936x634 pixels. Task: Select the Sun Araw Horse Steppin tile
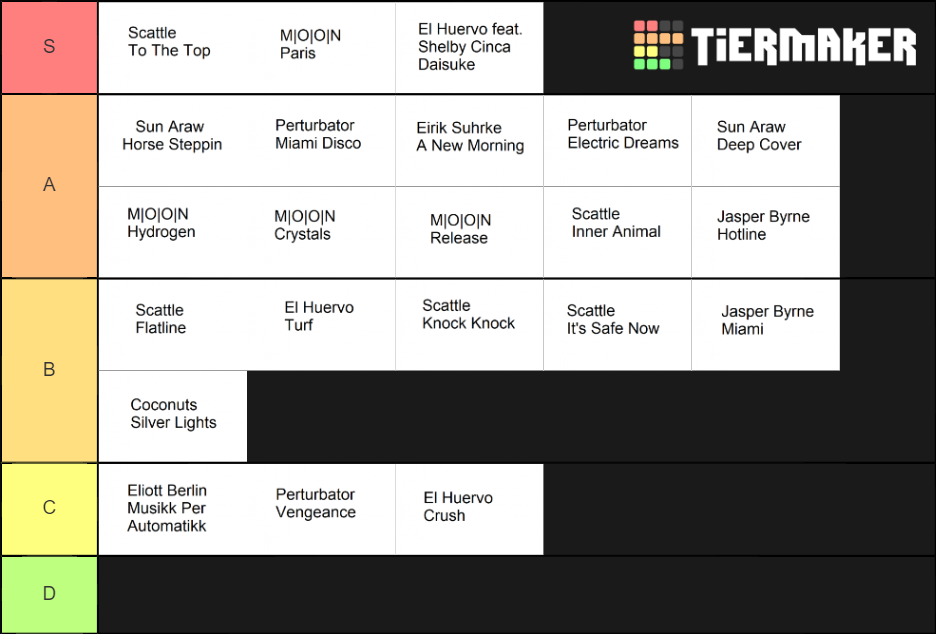point(173,141)
